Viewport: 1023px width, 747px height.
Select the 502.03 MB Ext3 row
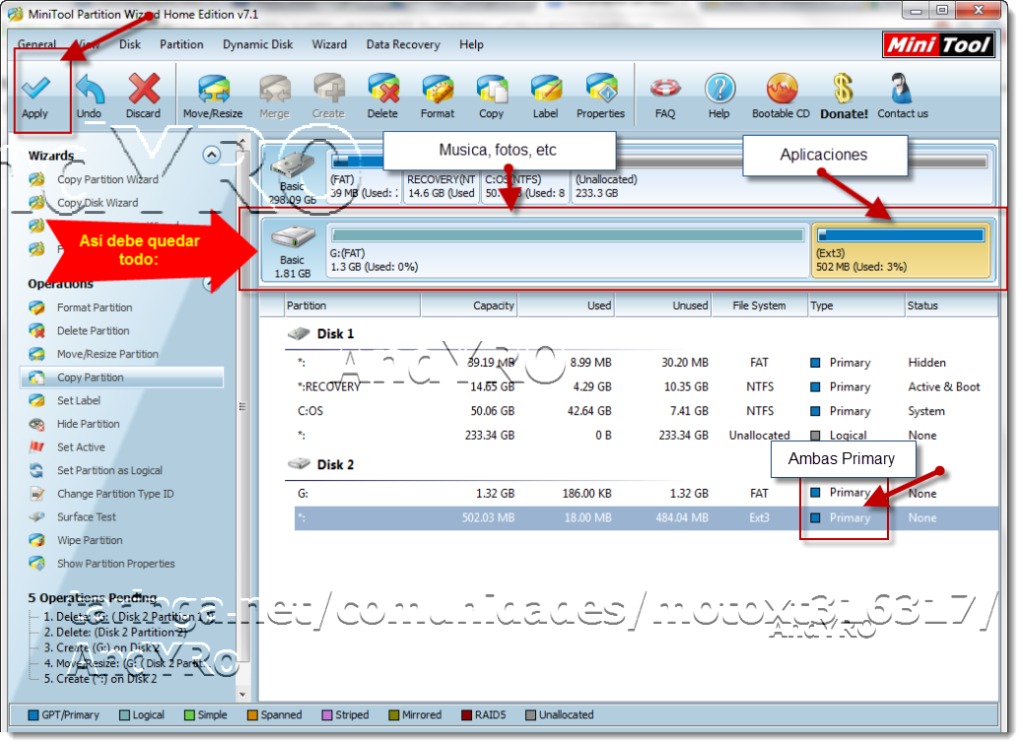point(645,518)
